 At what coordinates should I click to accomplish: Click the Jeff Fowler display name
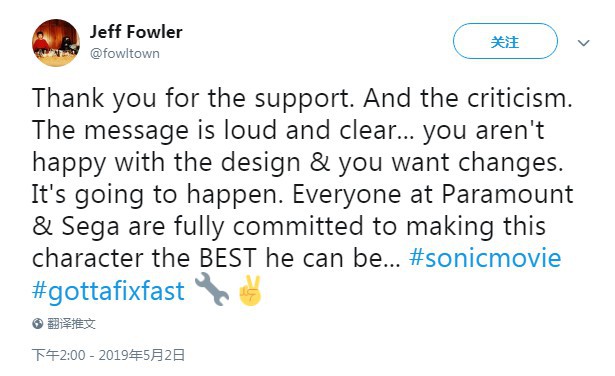click(136, 32)
